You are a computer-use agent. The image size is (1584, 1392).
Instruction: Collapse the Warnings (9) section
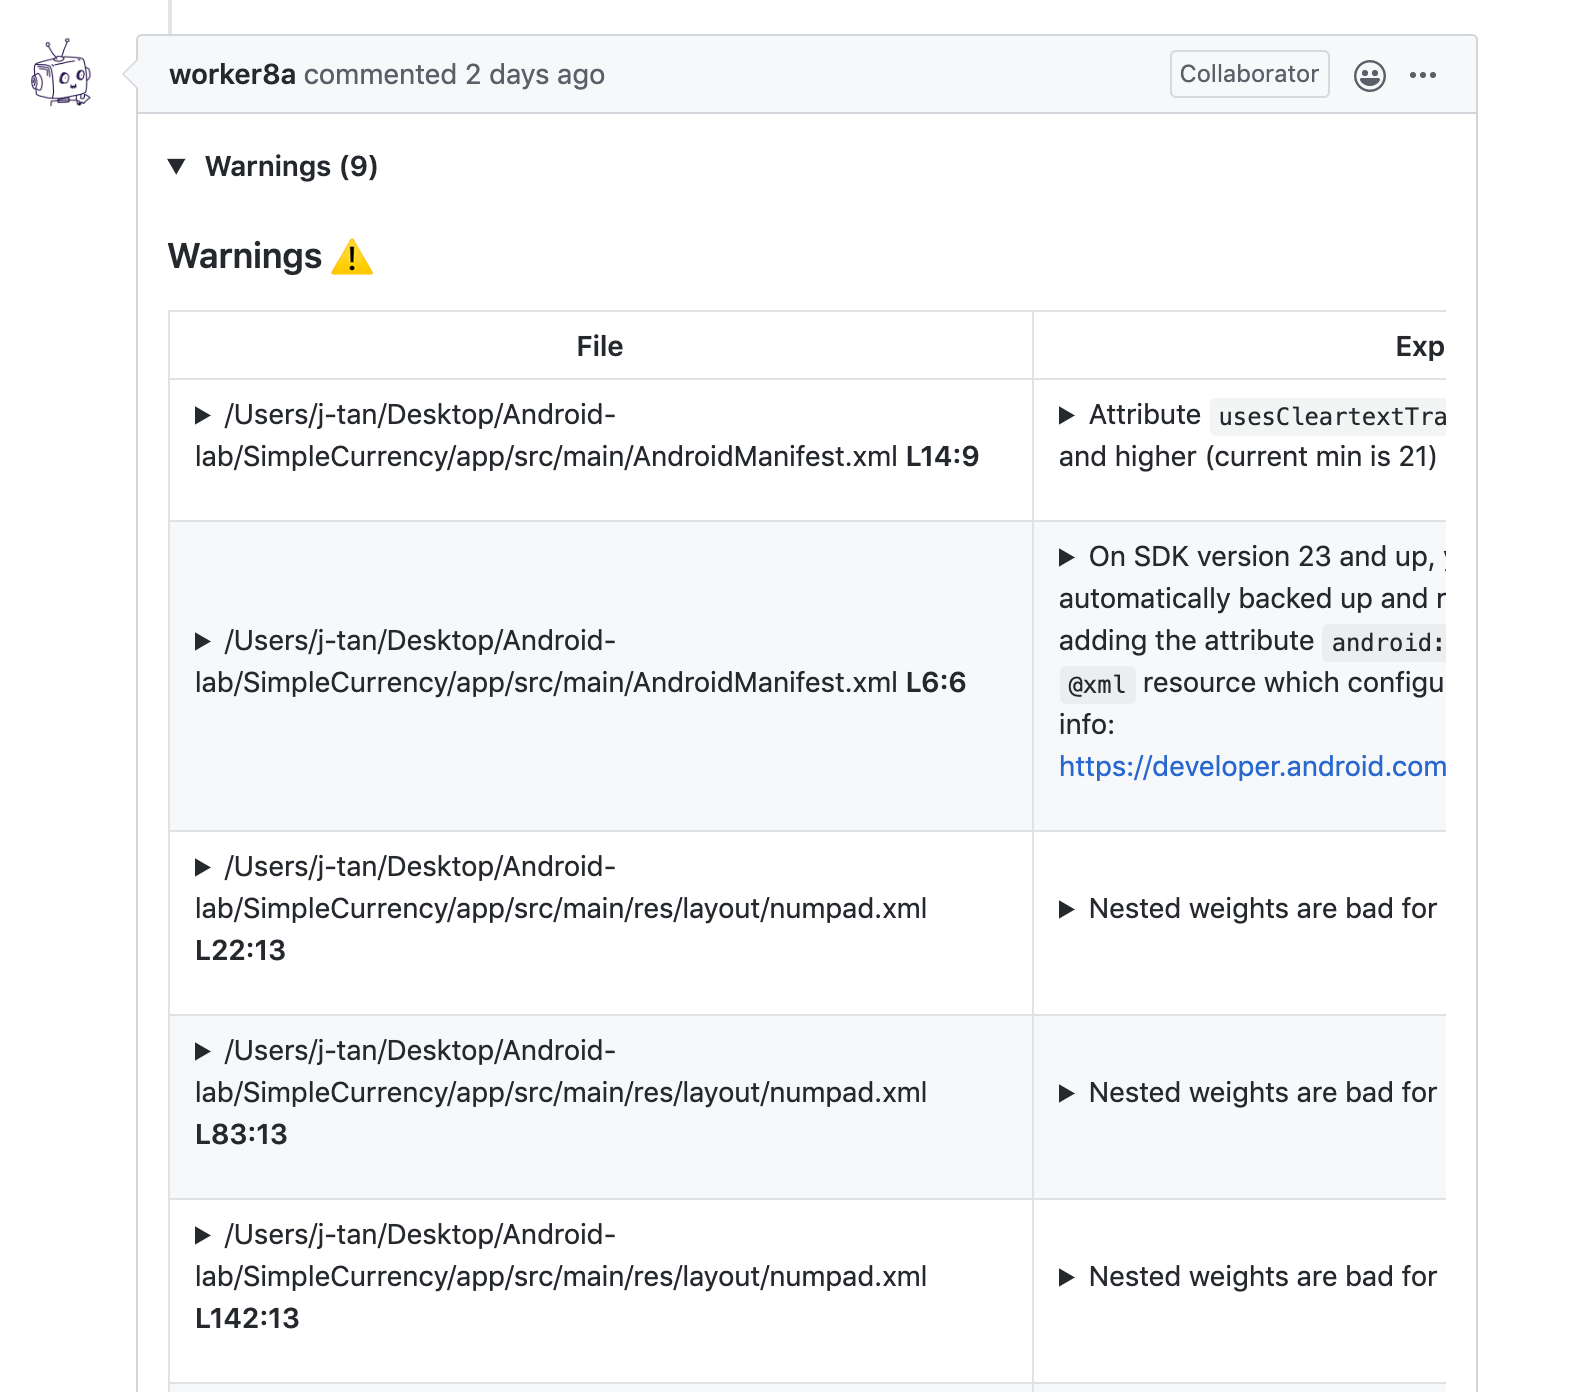coord(178,165)
